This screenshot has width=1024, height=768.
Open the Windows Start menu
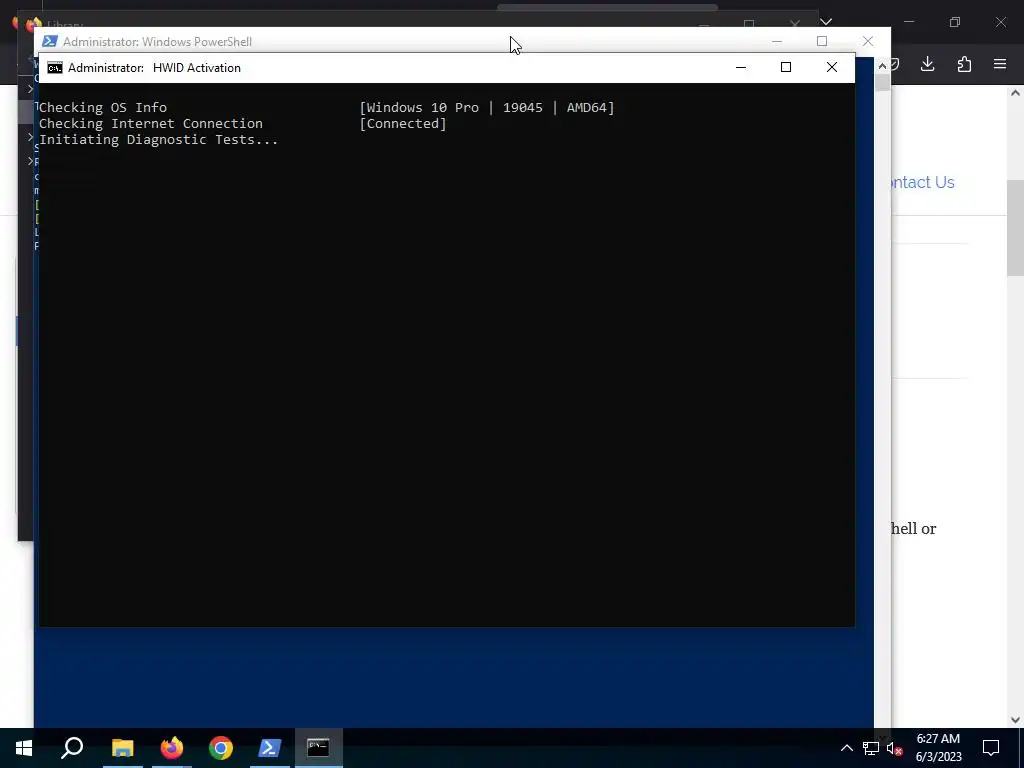(24, 748)
